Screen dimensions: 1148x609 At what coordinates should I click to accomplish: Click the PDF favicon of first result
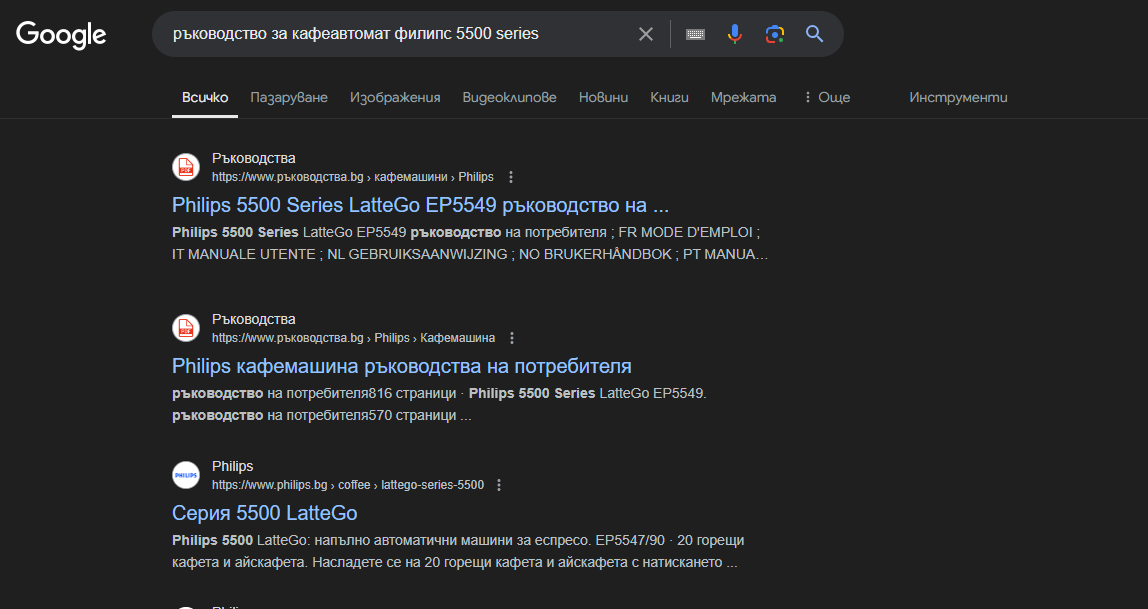(x=186, y=167)
